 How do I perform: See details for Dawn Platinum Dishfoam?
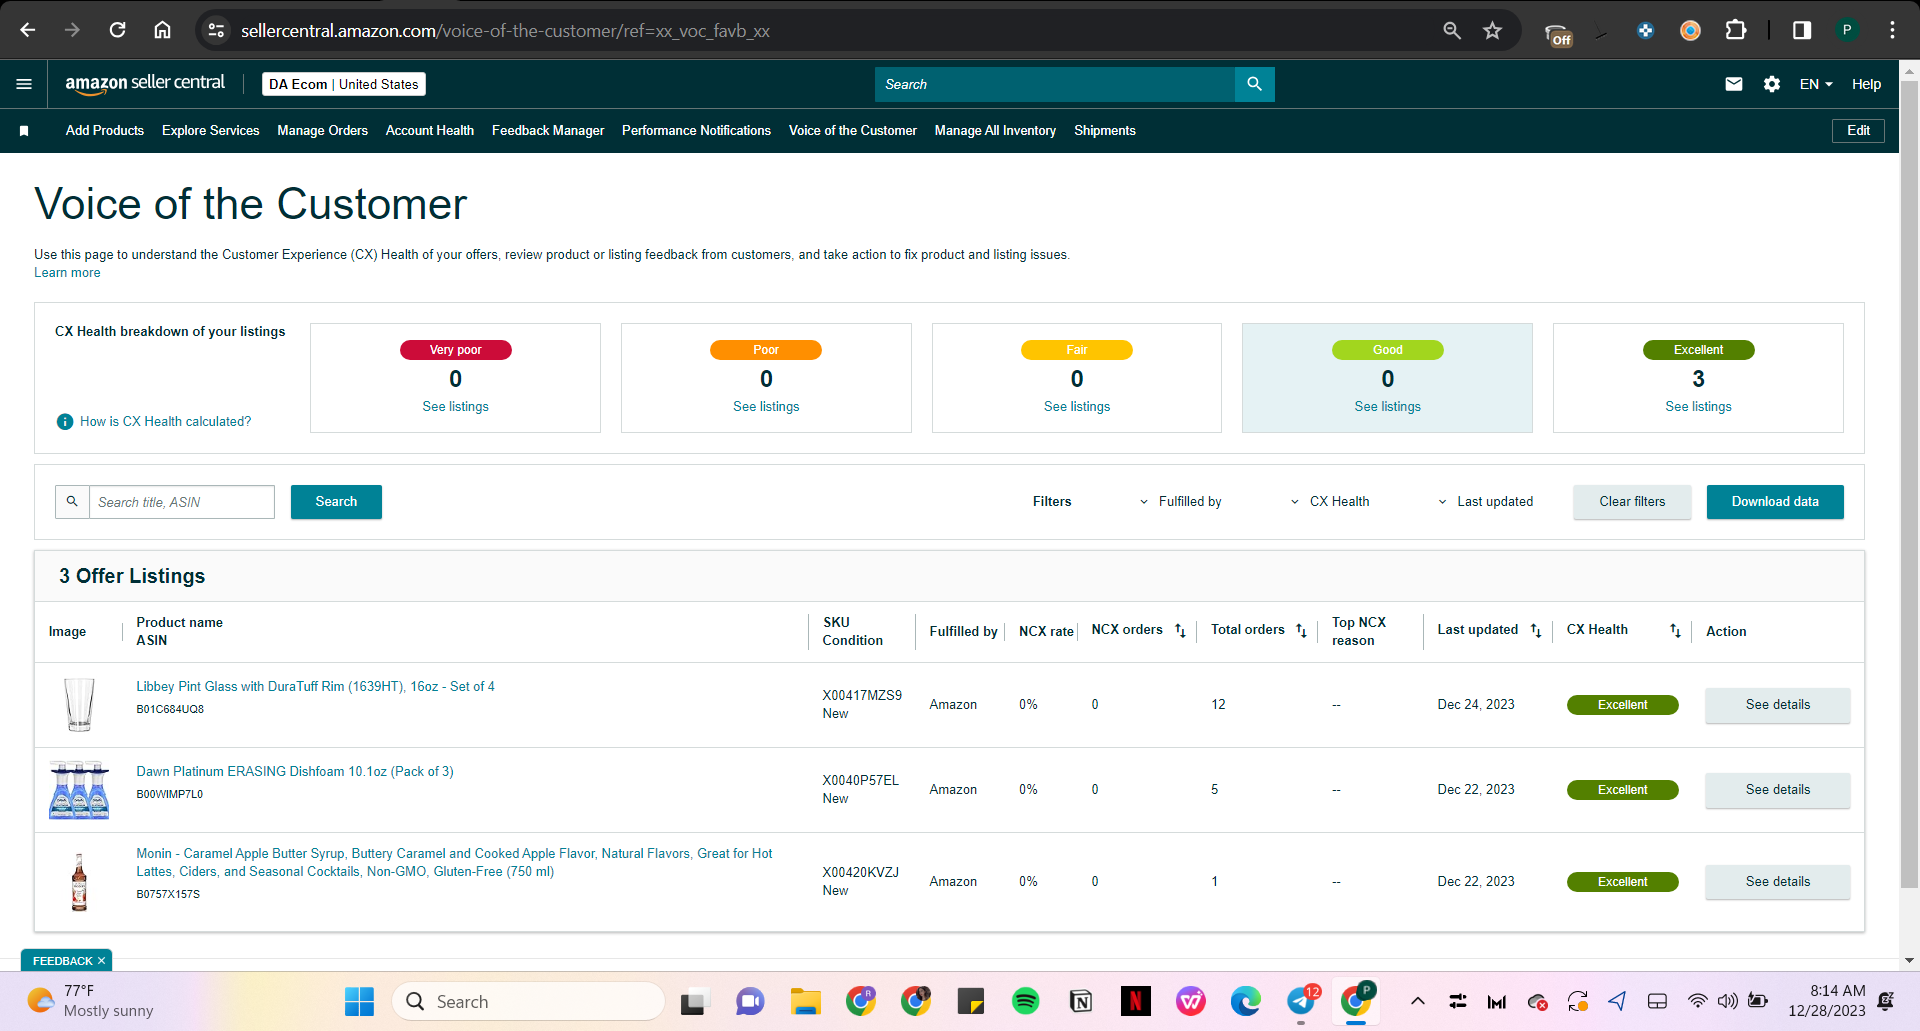(1777, 790)
